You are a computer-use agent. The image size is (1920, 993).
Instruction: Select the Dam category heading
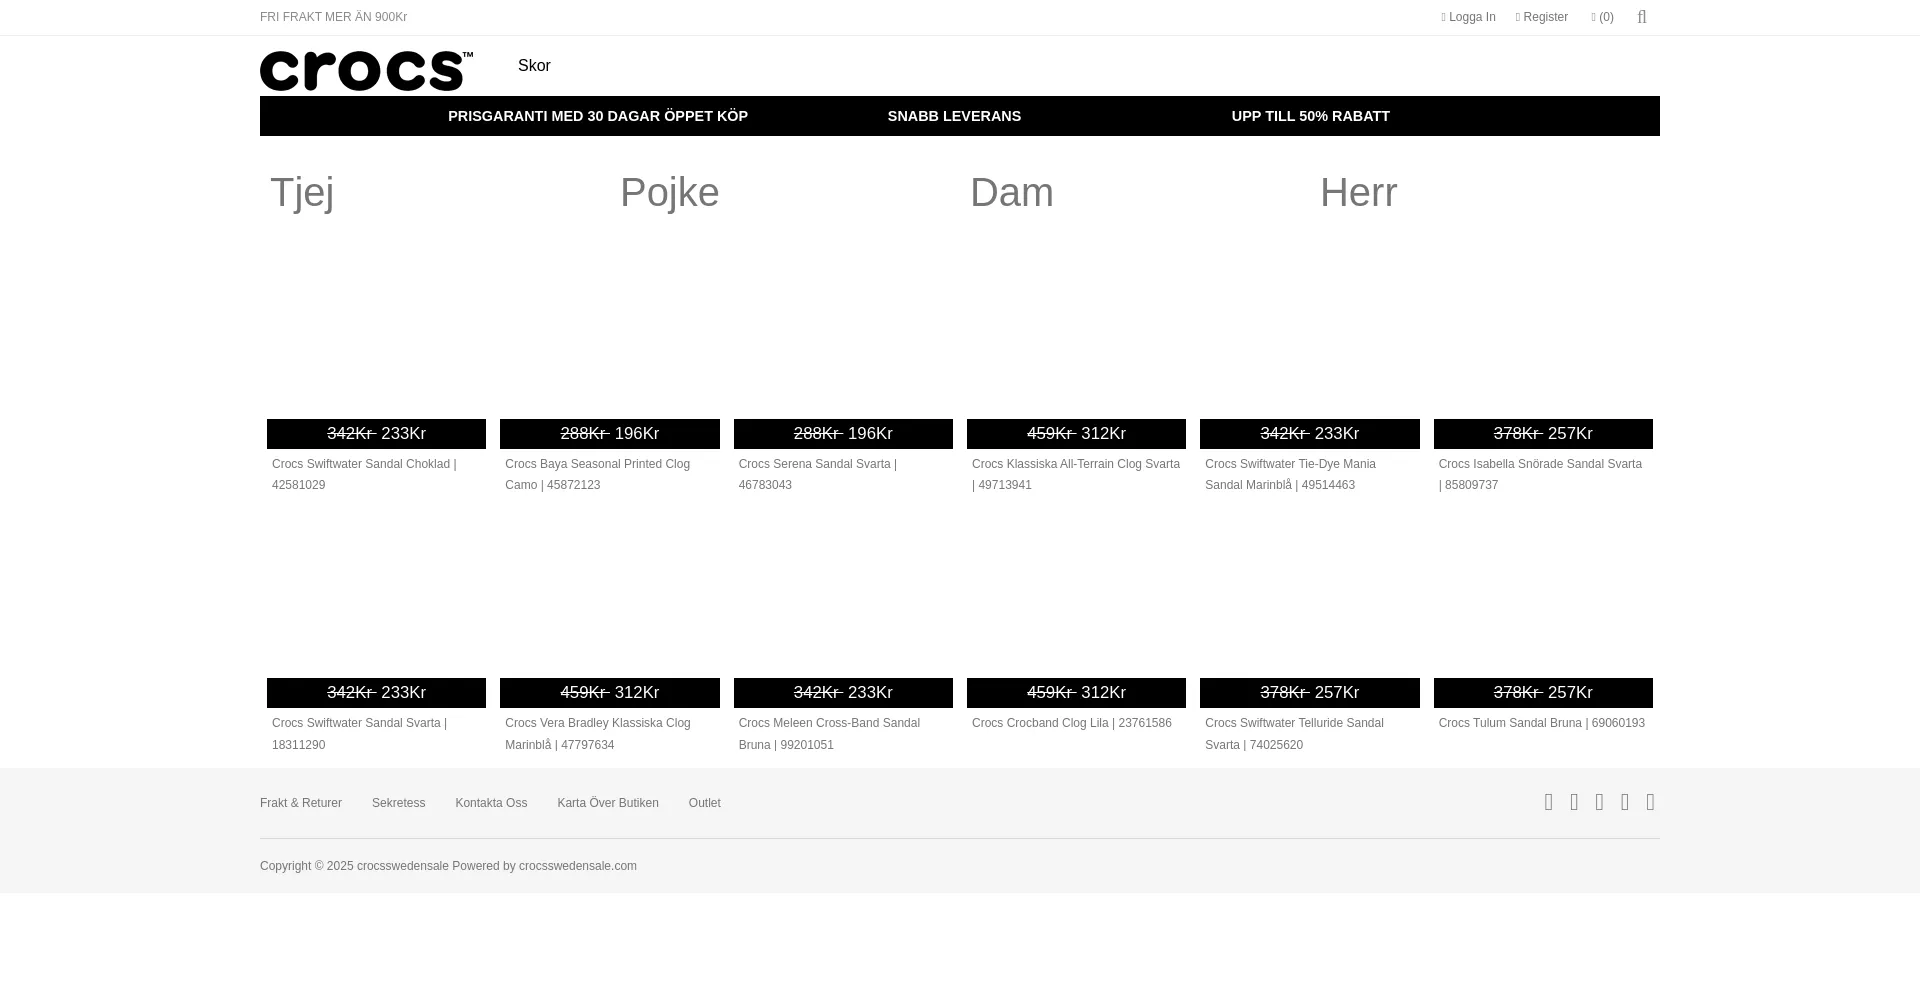[x=1012, y=192]
